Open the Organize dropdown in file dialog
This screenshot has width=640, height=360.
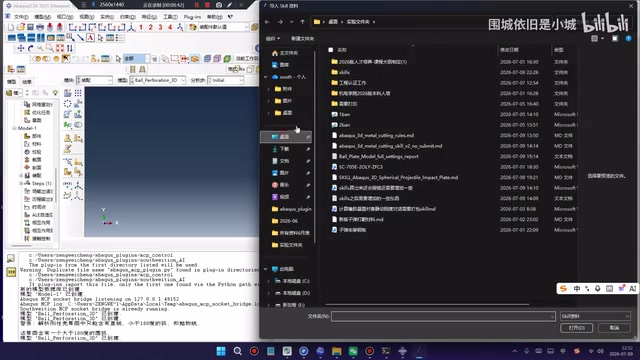pos(273,38)
